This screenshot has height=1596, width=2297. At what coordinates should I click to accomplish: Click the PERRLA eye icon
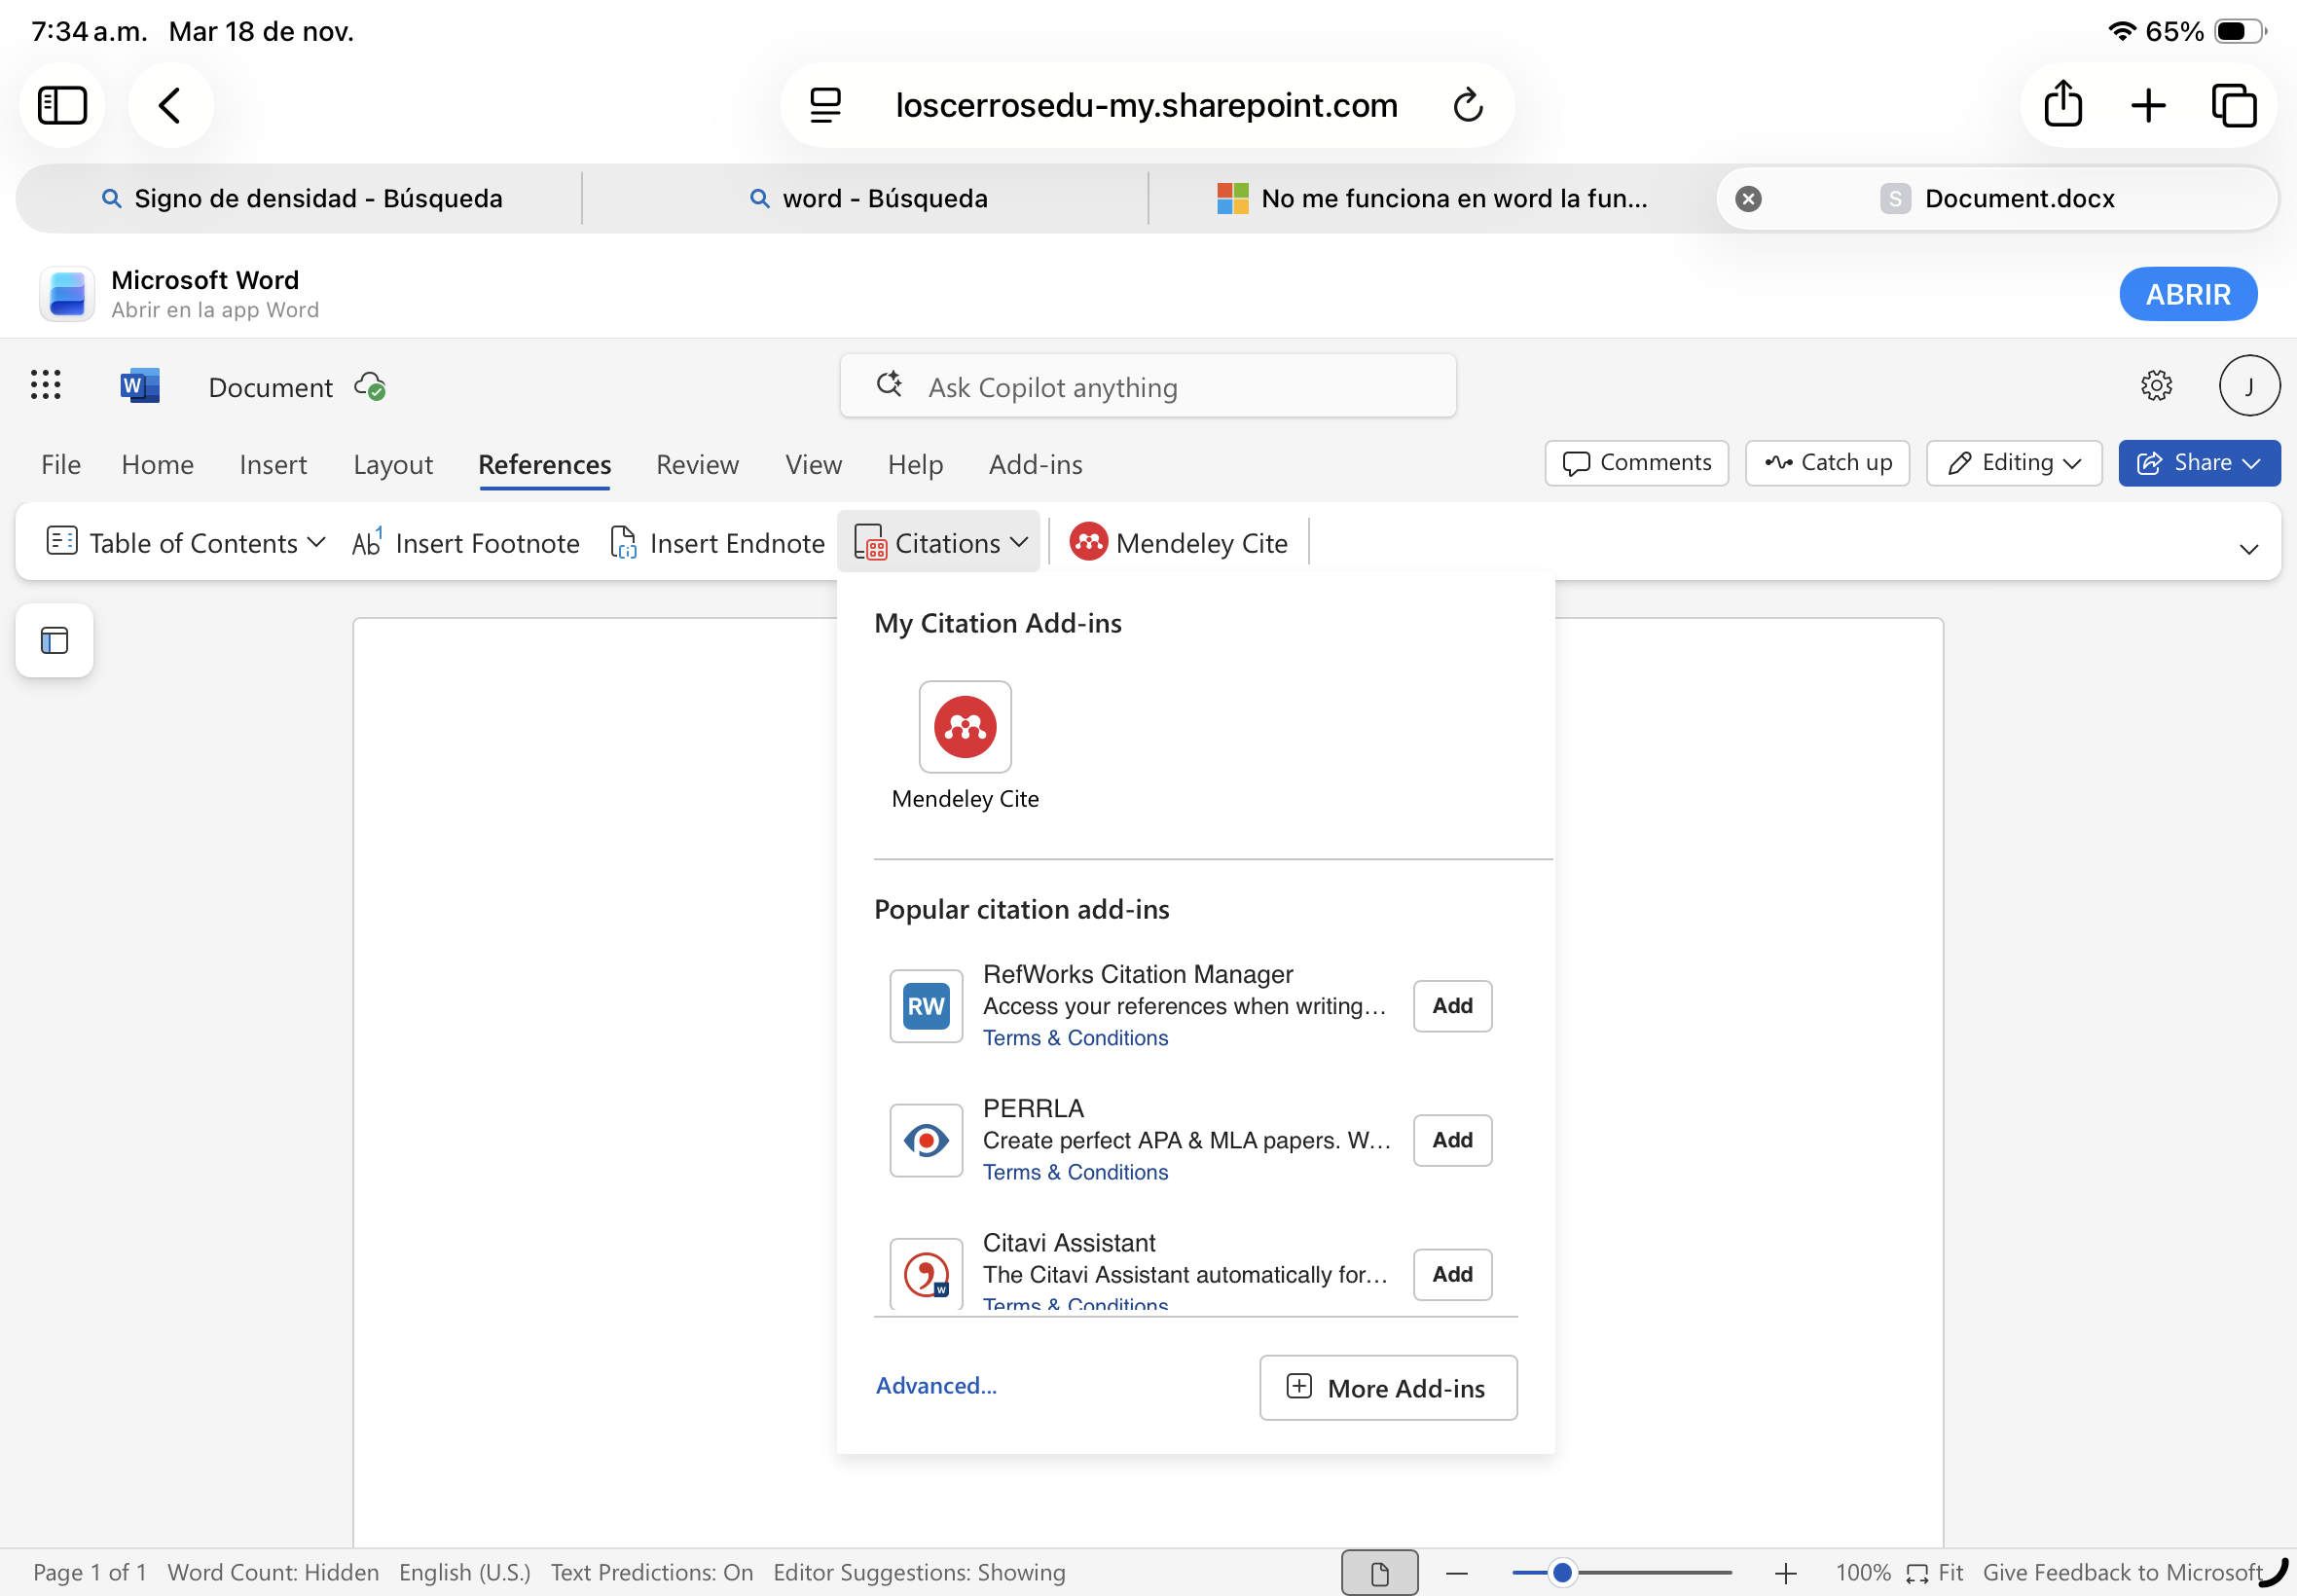[x=926, y=1140]
